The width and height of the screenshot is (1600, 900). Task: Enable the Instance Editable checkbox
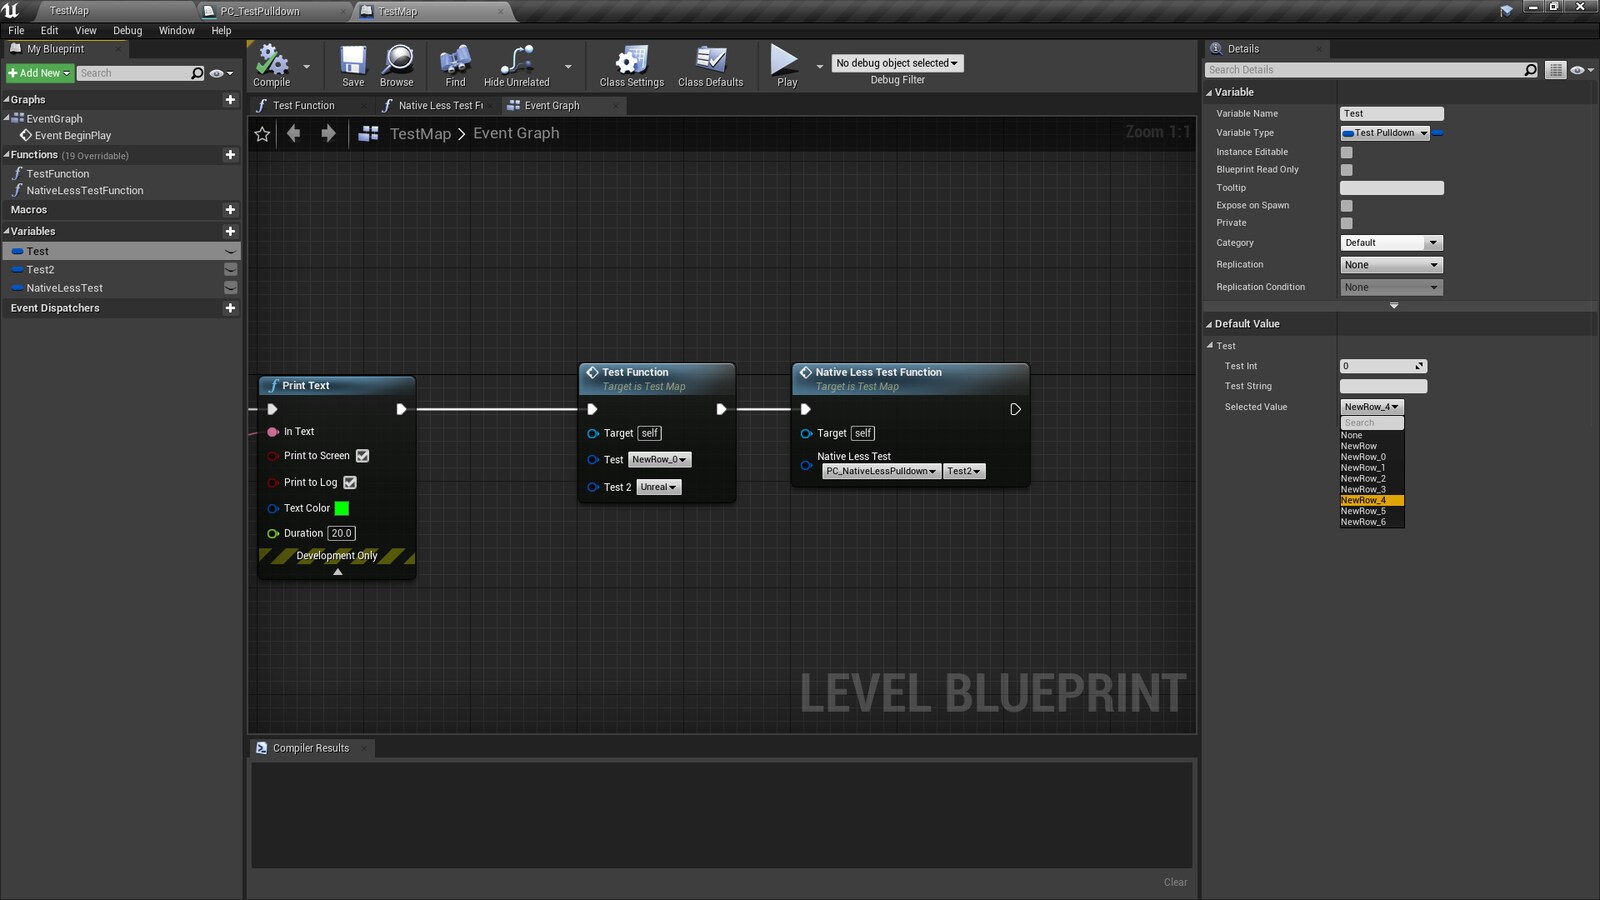[x=1346, y=152]
